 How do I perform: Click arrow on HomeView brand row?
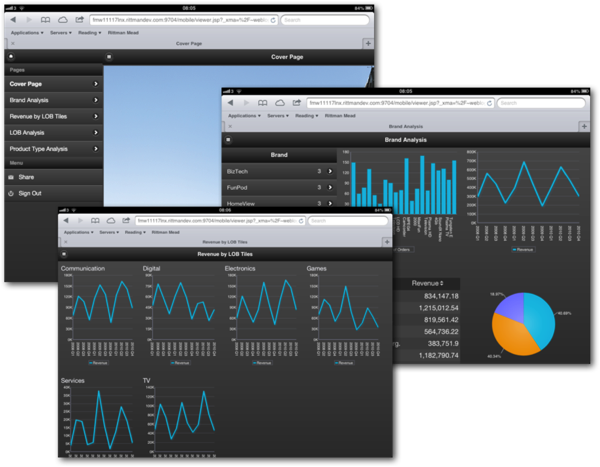(330, 203)
